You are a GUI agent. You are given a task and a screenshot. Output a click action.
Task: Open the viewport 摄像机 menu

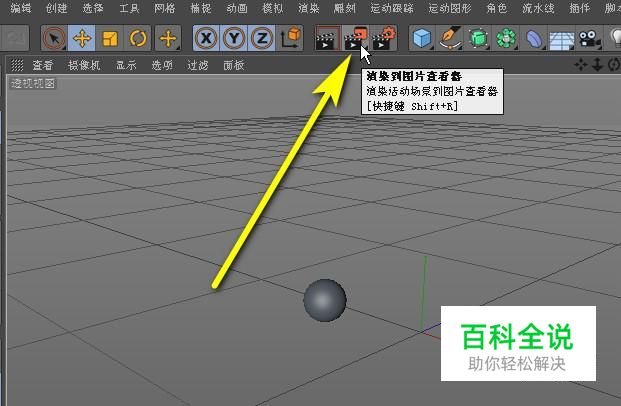click(84, 65)
